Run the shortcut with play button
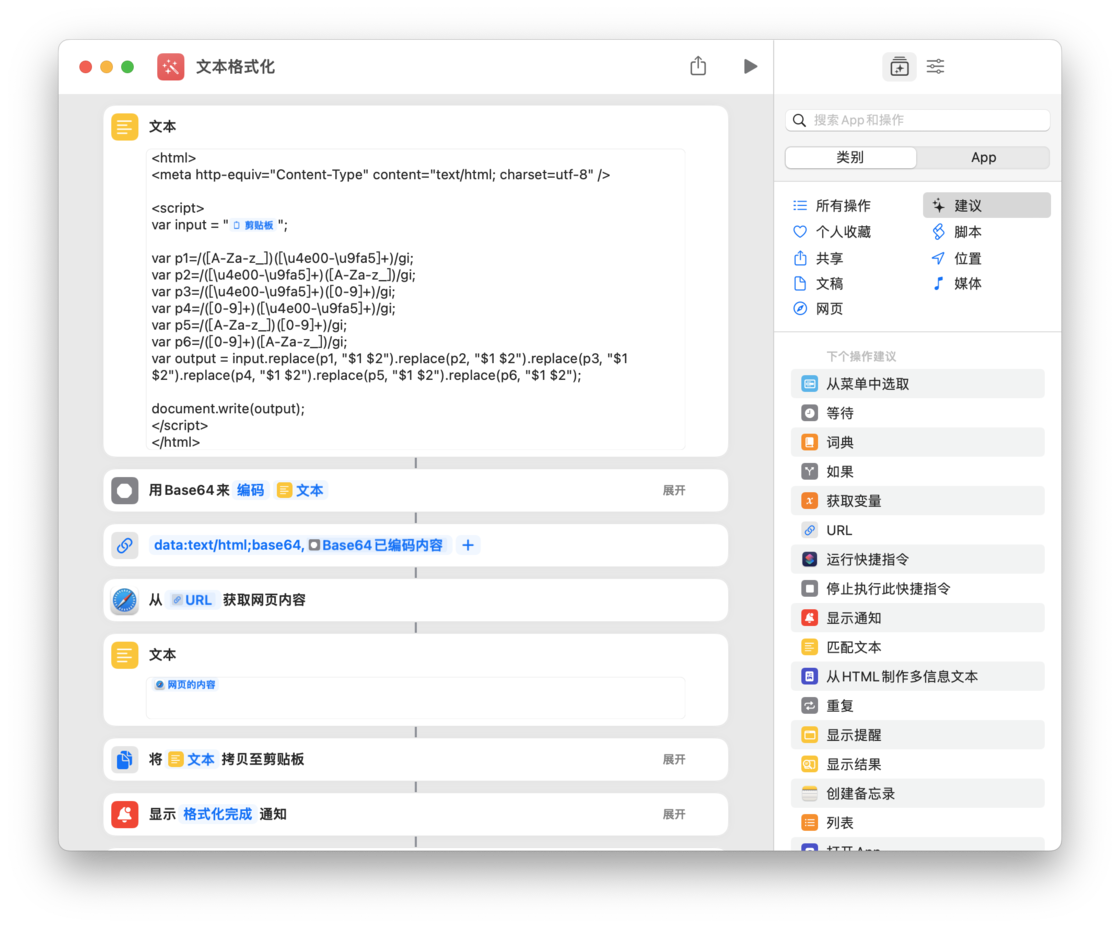This screenshot has height=928, width=1120. tap(749, 66)
